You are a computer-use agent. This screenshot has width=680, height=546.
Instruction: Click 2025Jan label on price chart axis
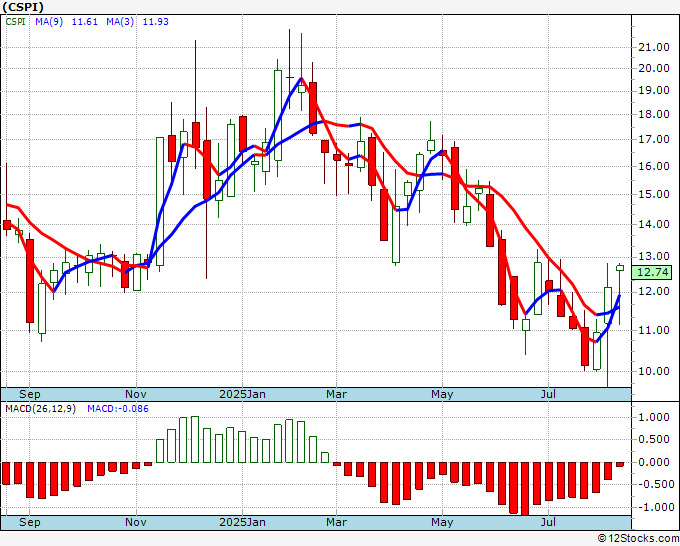click(x=242, y=394)
